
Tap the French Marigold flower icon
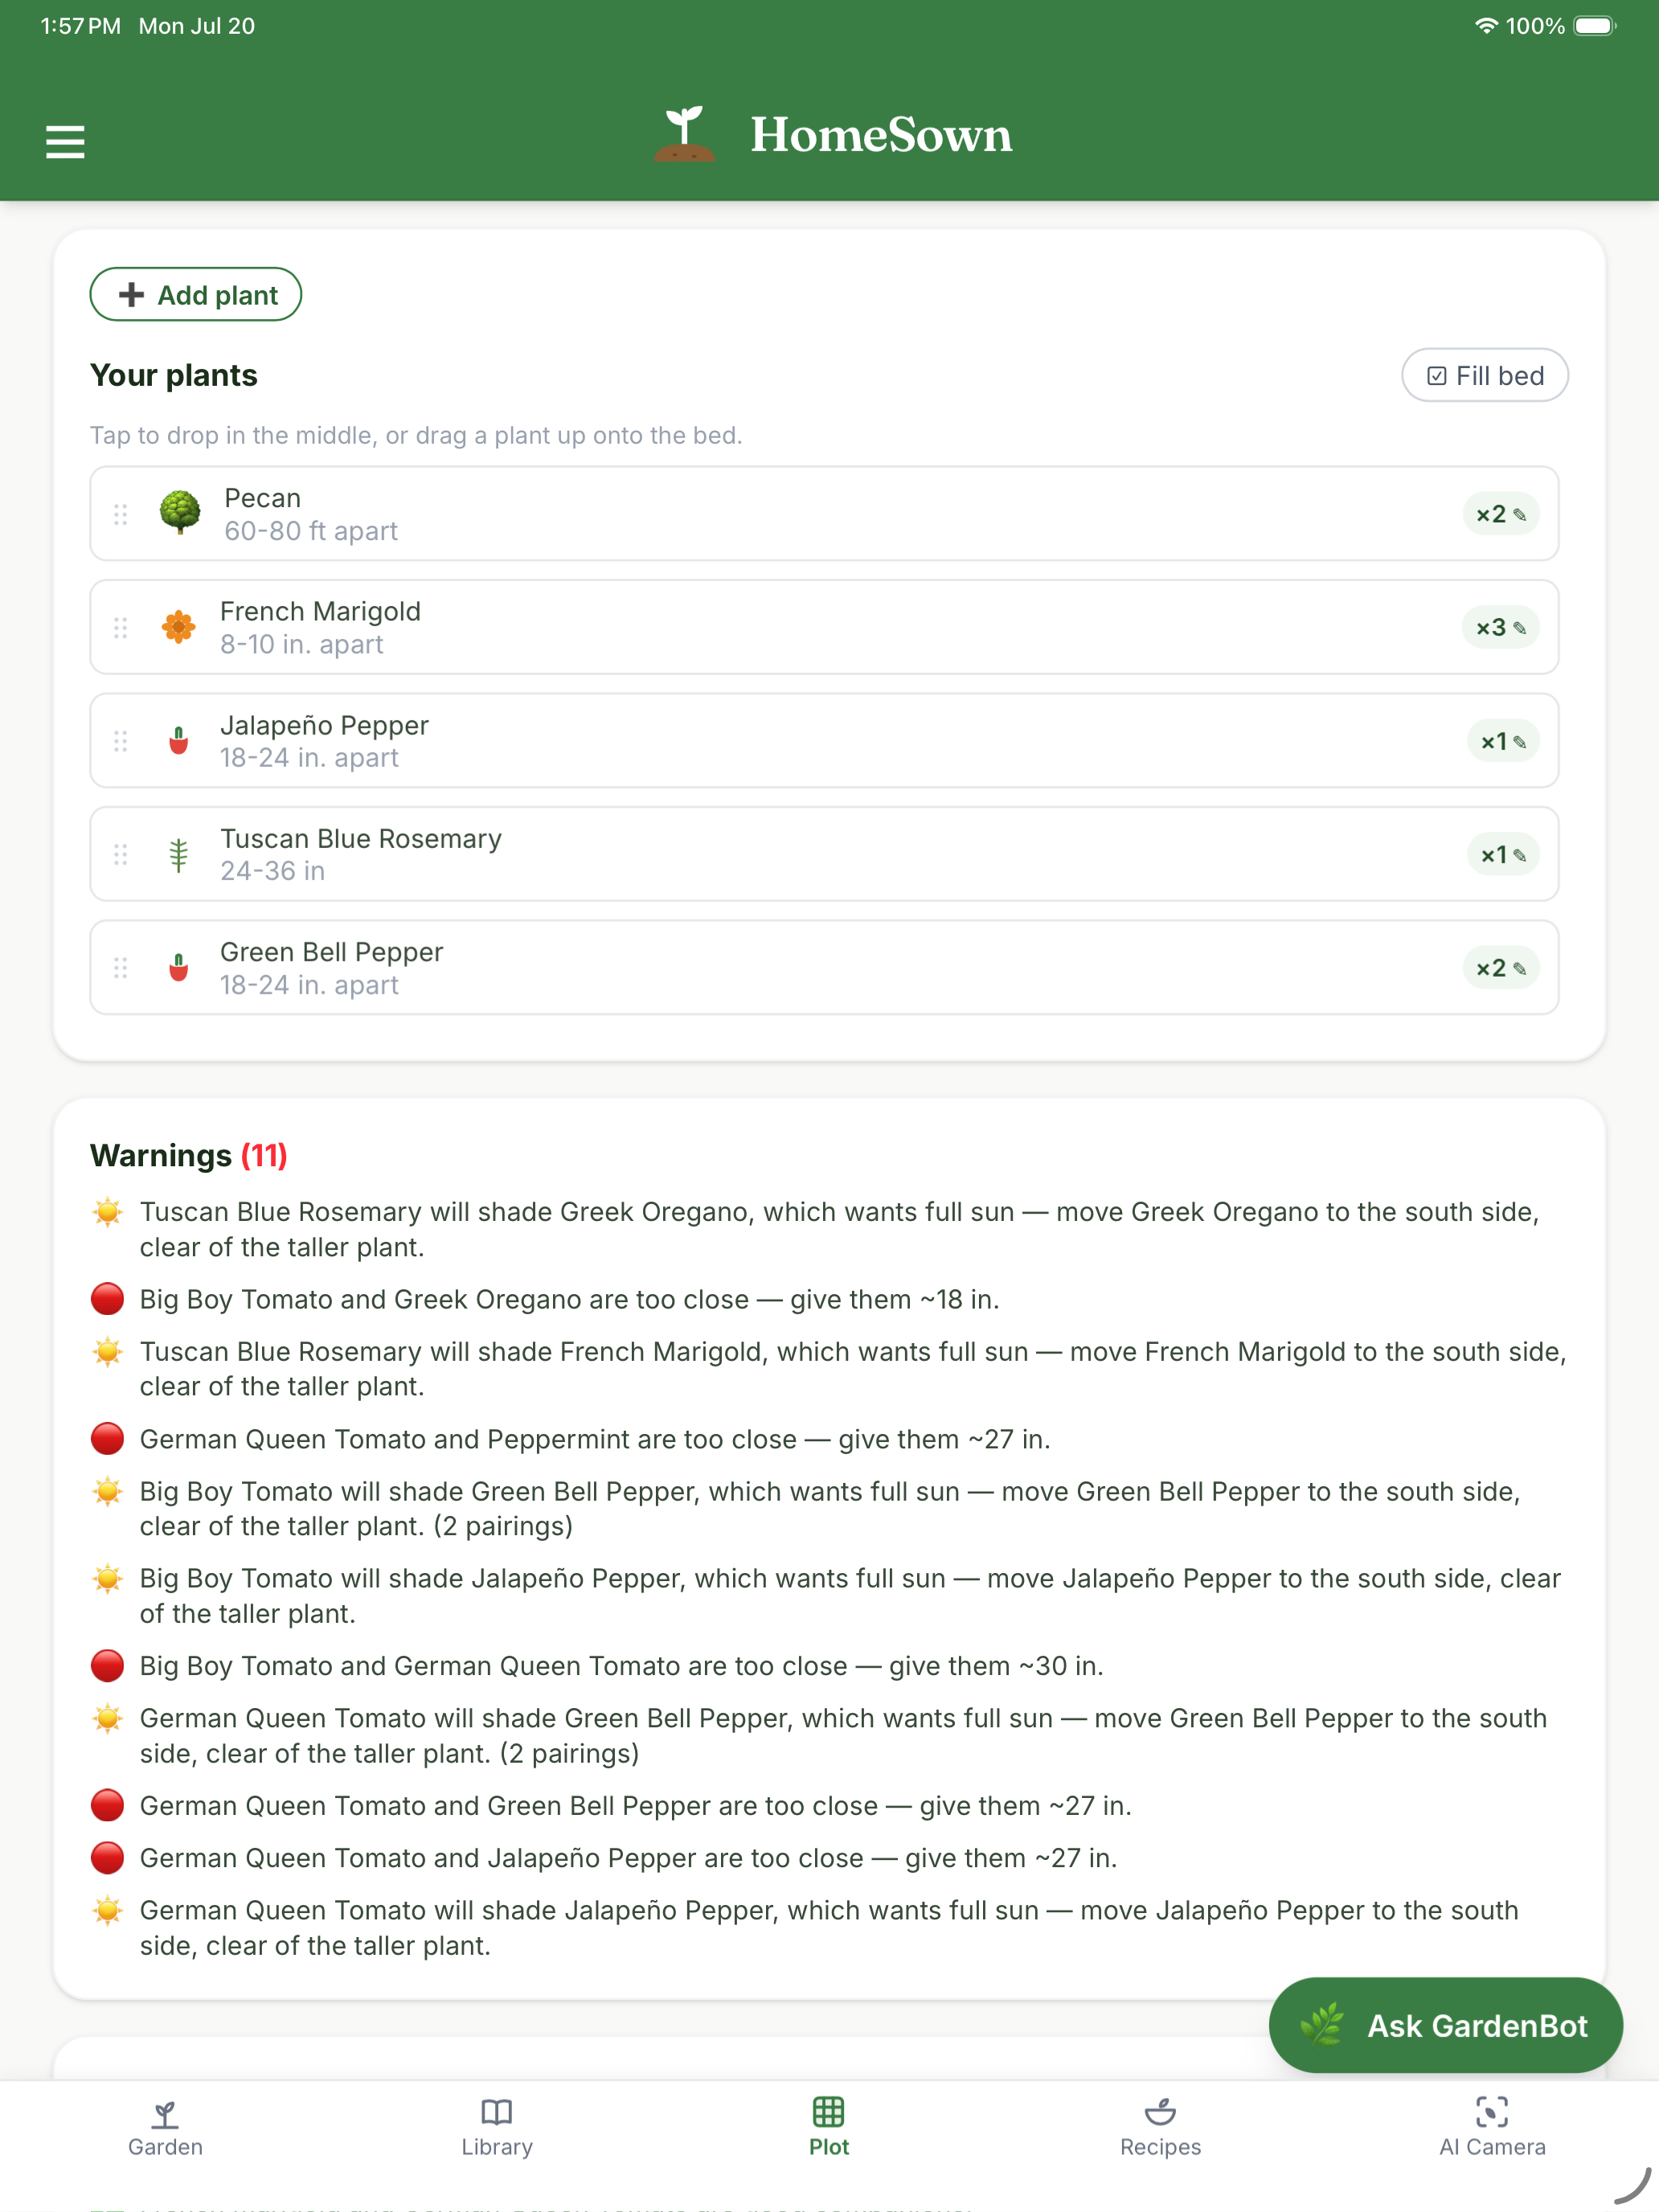click(x=179, y=627)
